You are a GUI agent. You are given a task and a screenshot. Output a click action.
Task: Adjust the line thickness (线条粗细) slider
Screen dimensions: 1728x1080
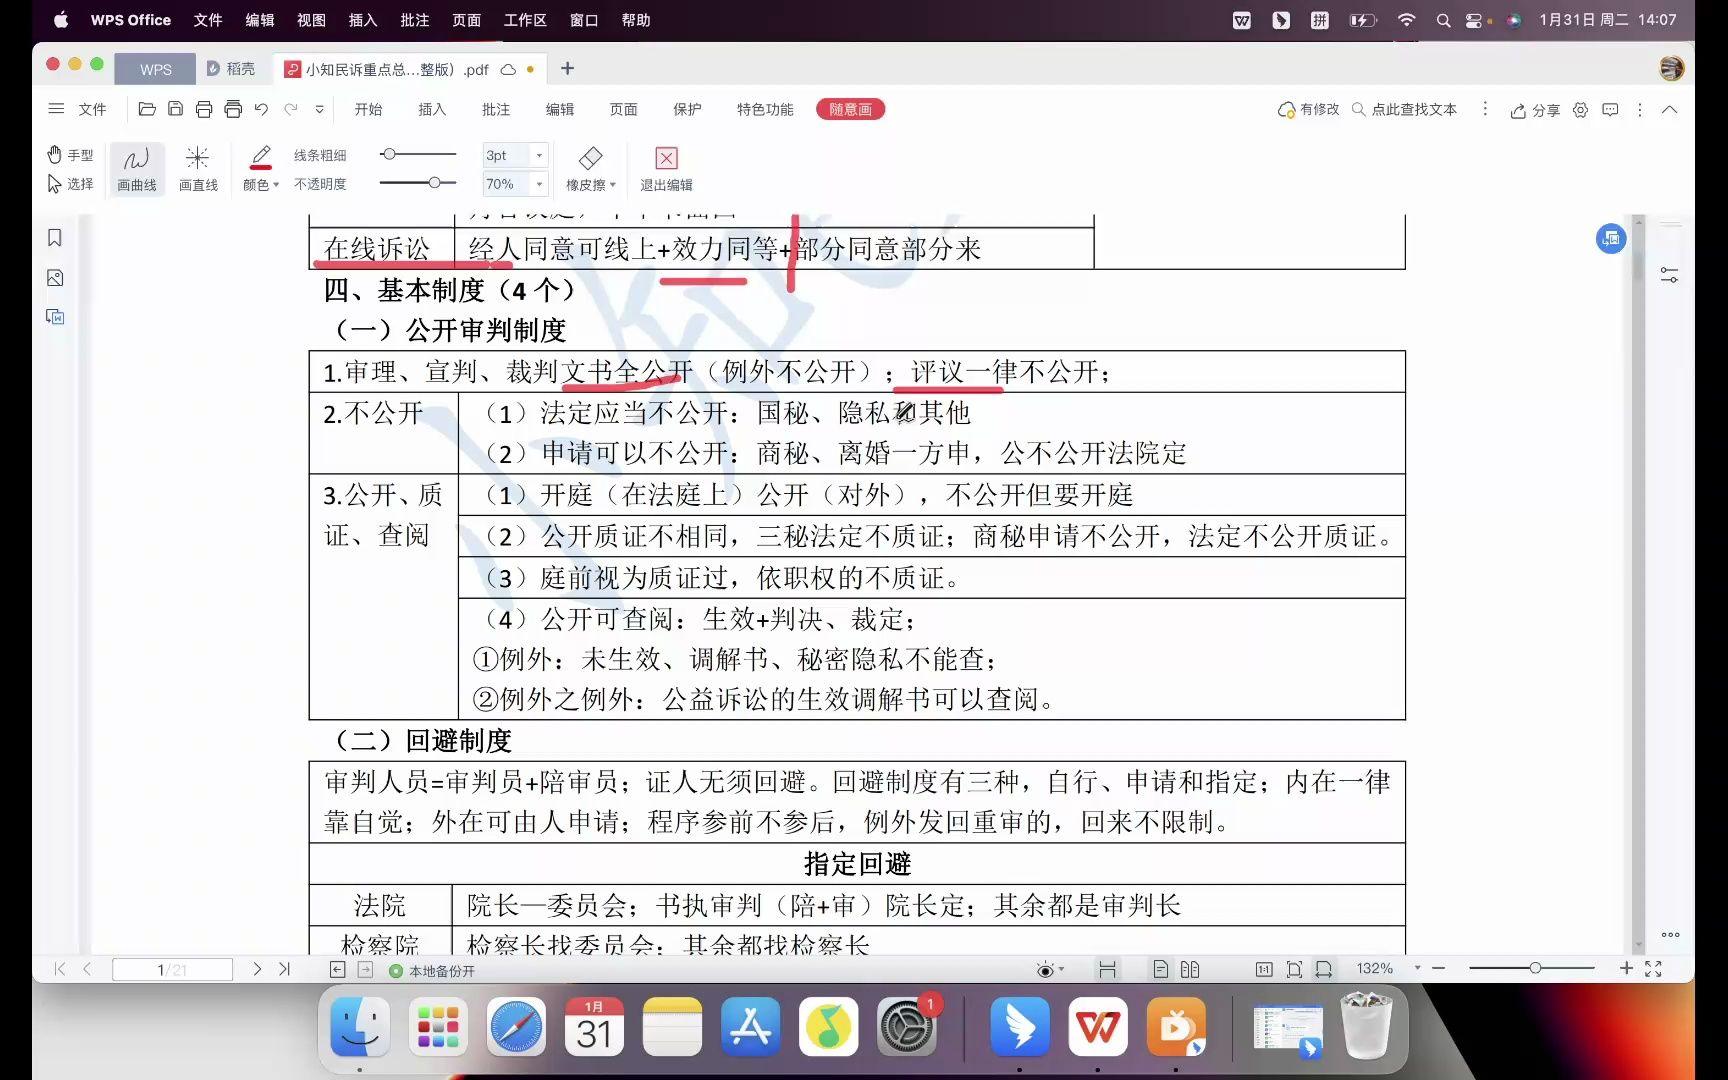coord(418,154)
